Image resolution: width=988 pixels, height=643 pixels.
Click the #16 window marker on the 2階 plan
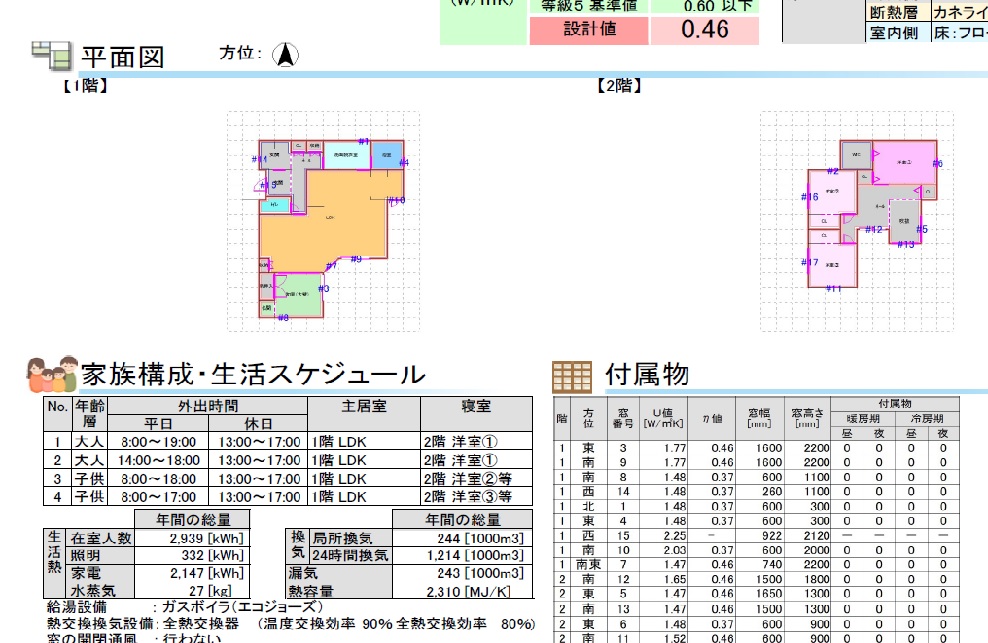(x=810, y=197)
